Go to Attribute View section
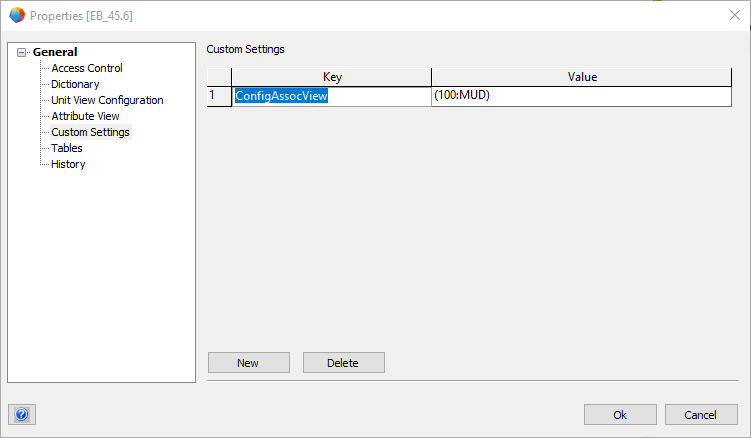The image size is (751, 438). 85,116
